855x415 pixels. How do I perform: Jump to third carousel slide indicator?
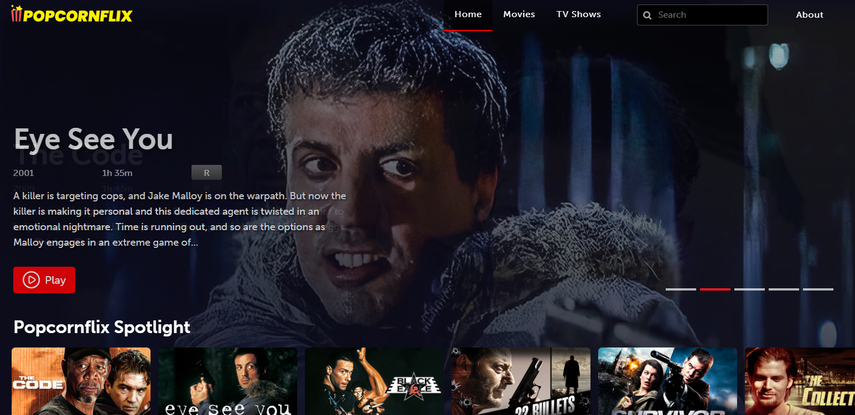pos(749,289)
